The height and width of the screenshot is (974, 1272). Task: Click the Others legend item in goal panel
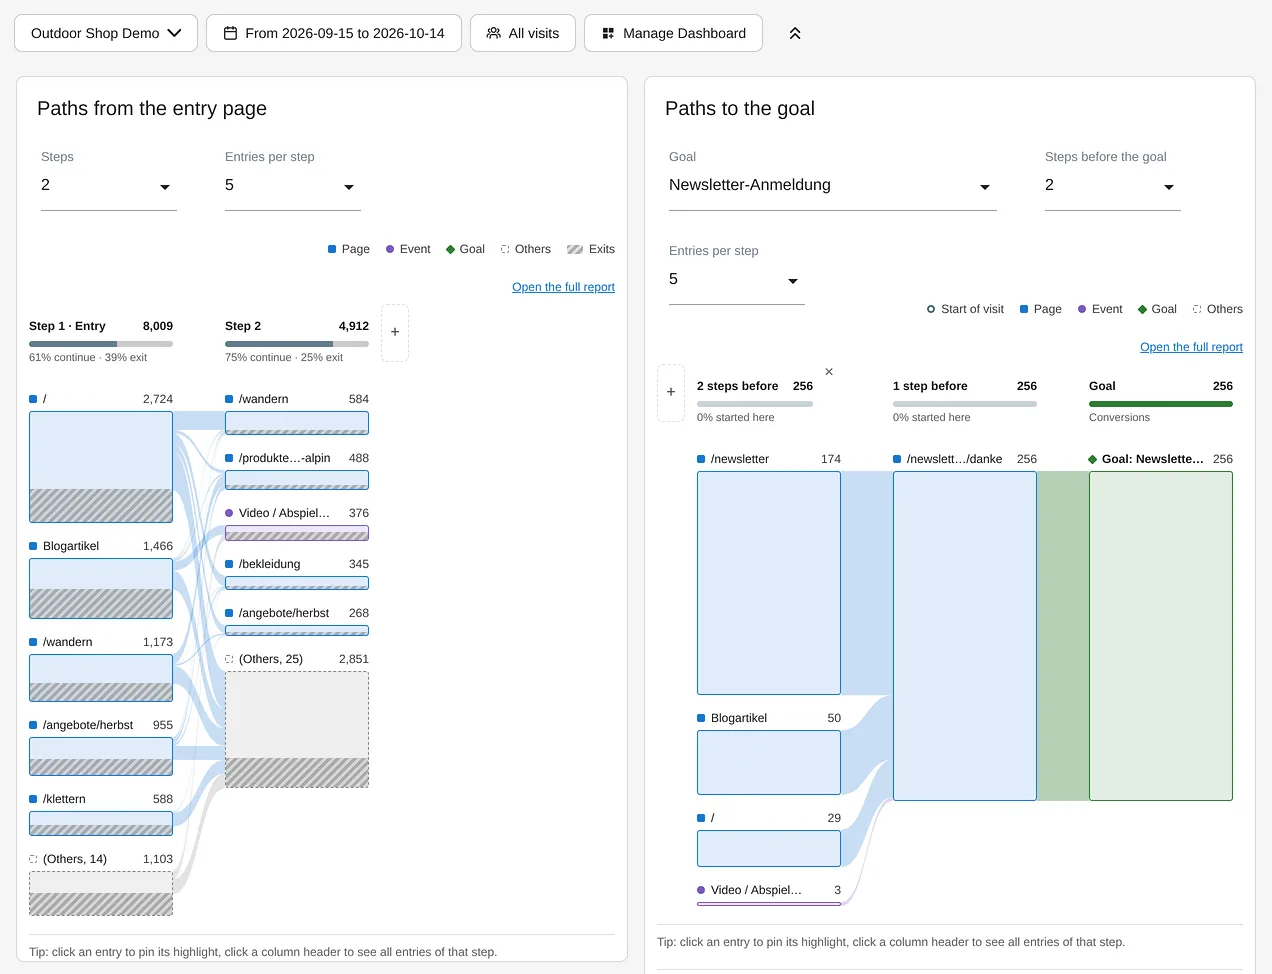point(1218,309)
